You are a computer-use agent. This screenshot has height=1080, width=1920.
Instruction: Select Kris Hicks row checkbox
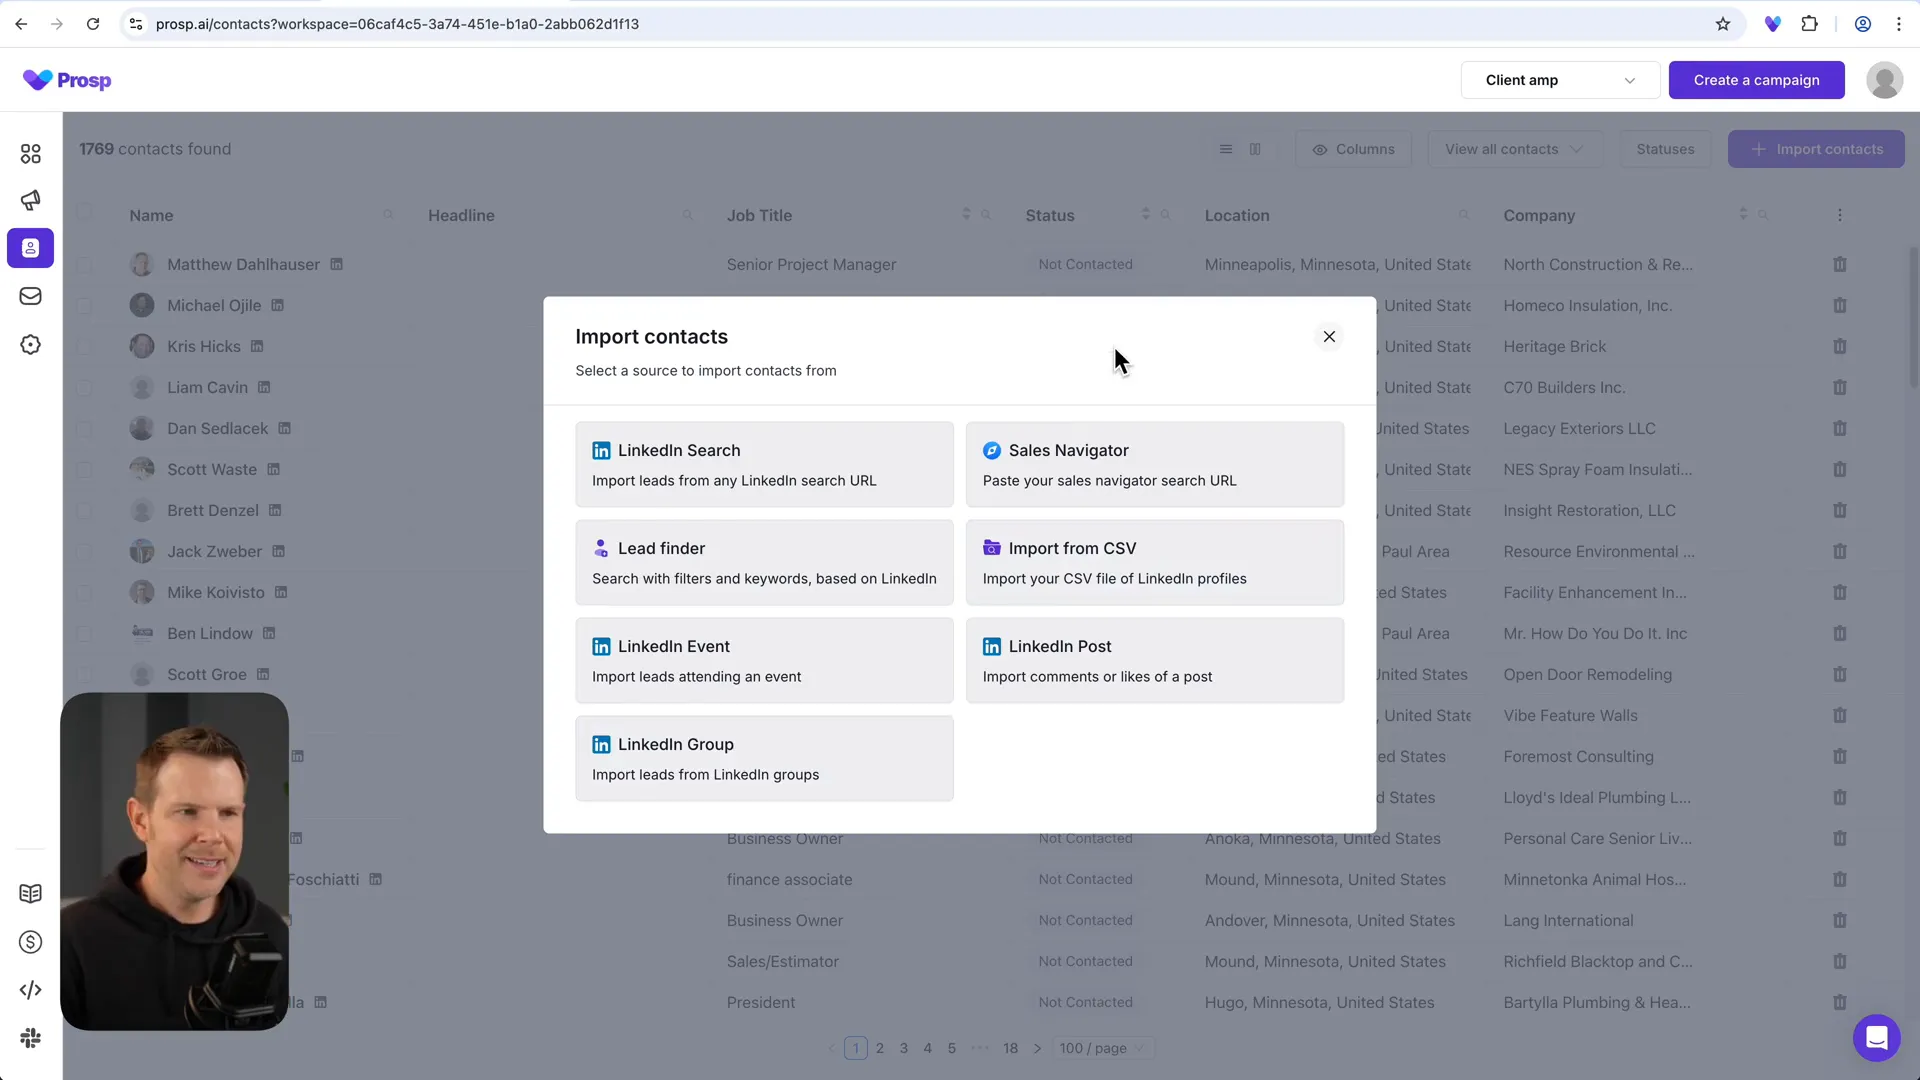tap(84, 346)
